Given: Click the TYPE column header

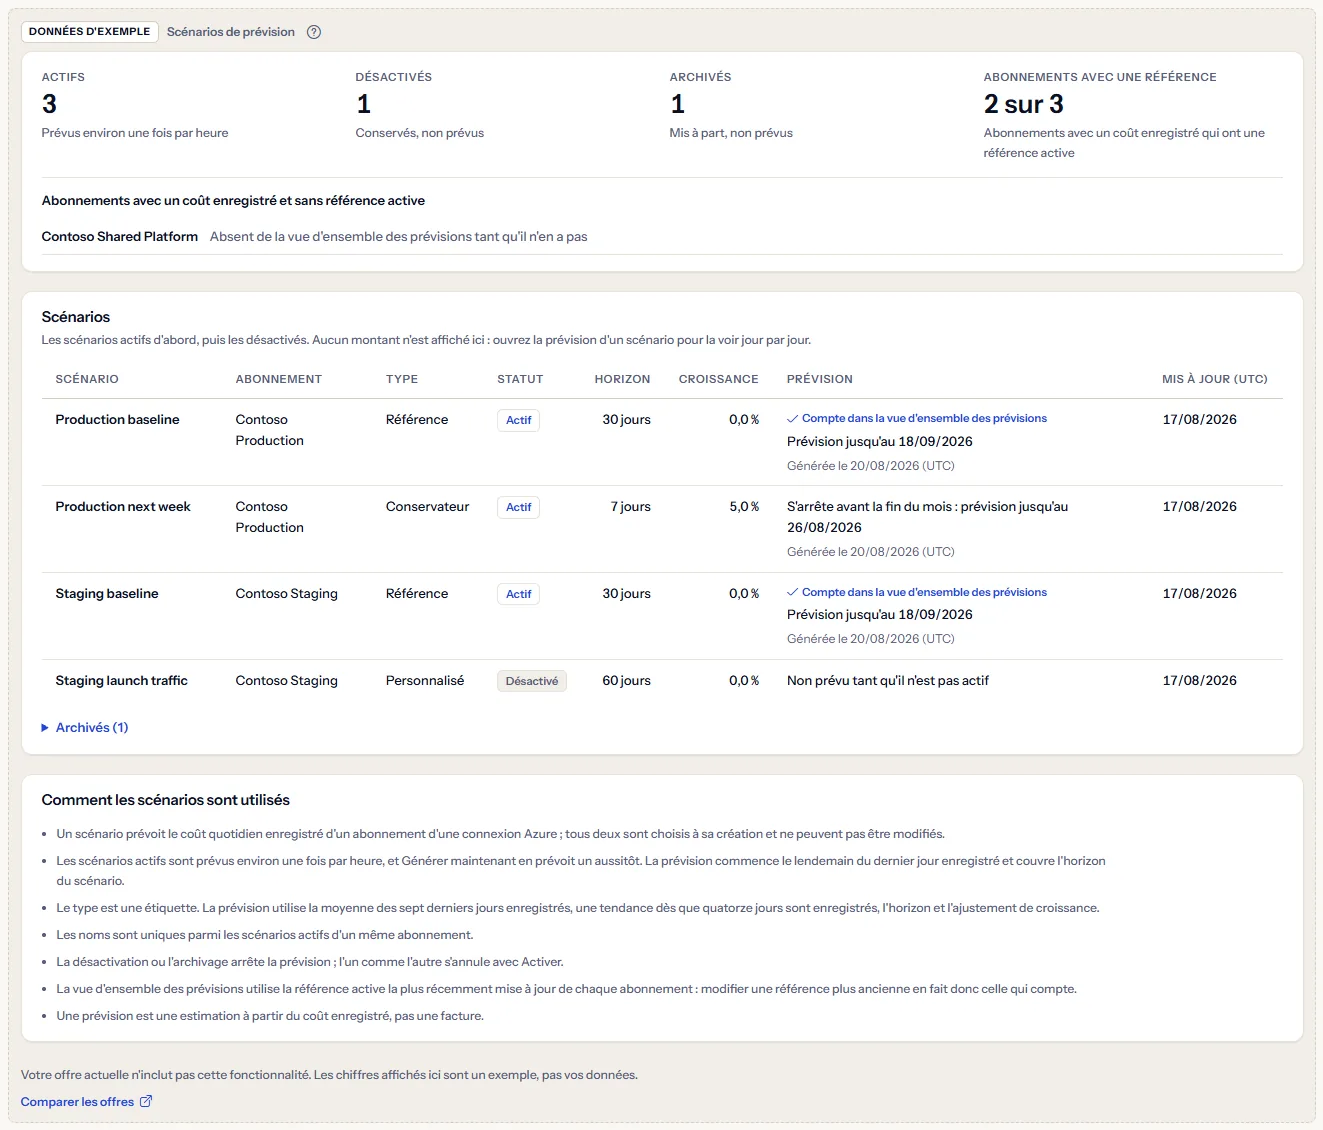Looking at the screenshot, I should (x=402, y=379).
